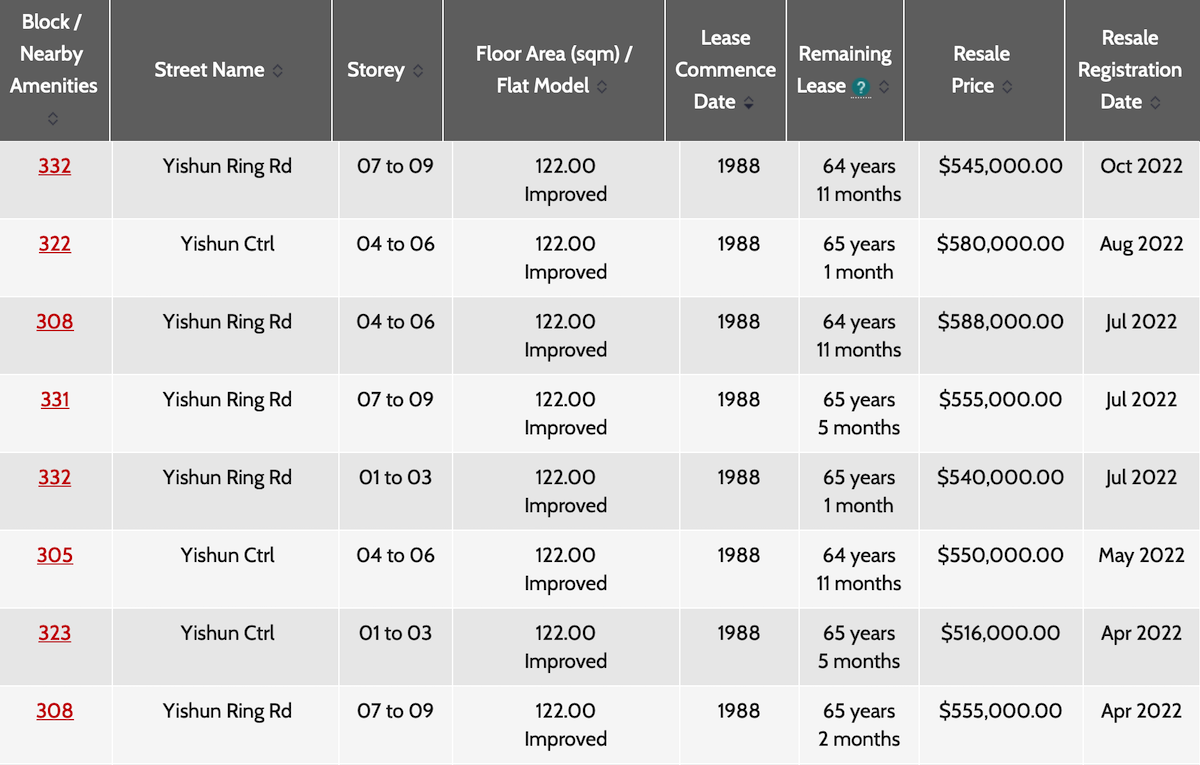The image size is (1200, 765).
Task: Open block 322 Yishun Ctrl link
Action: point(55,244)
